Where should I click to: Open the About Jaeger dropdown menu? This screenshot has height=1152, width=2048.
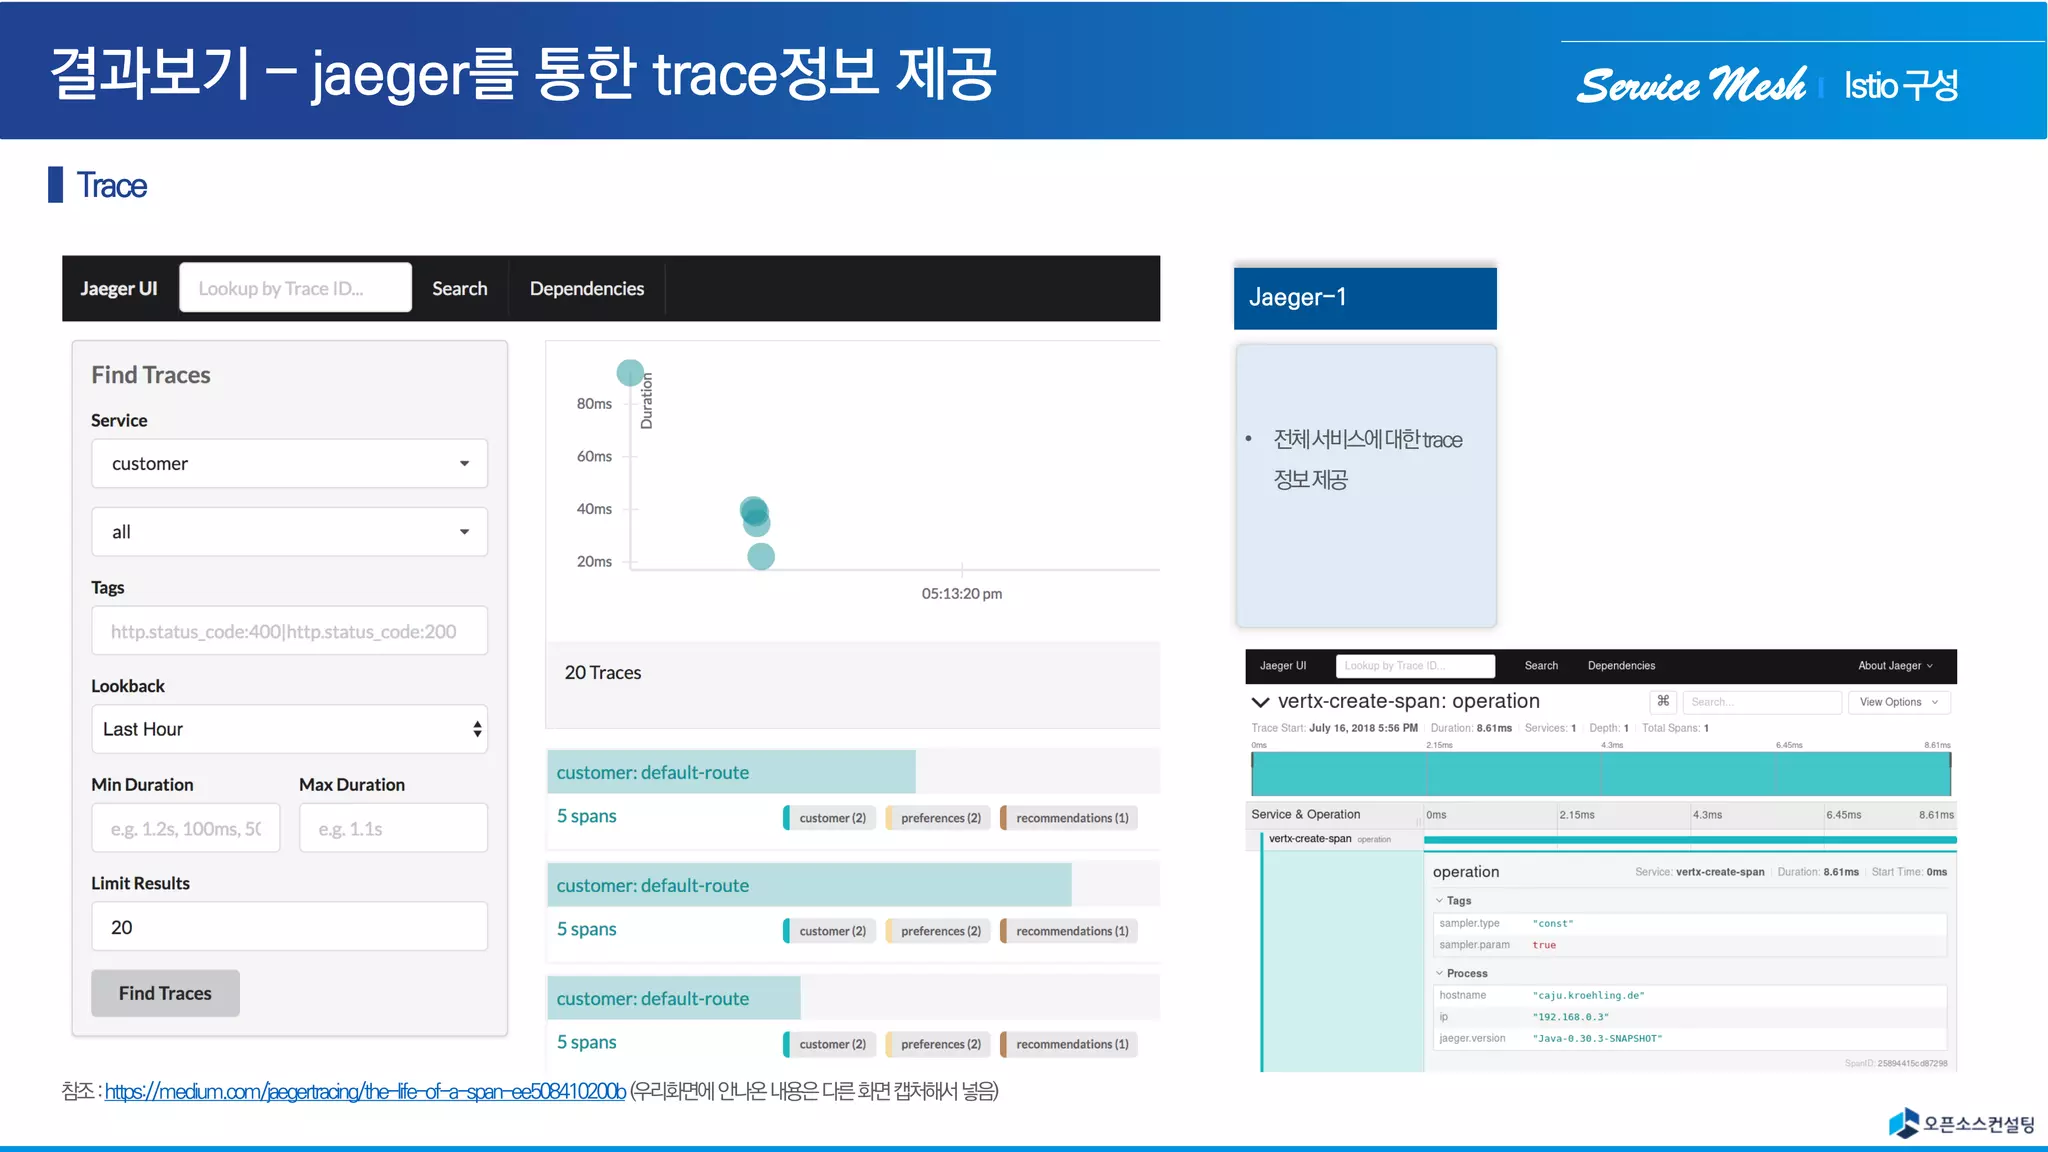tap(1895, 666)
